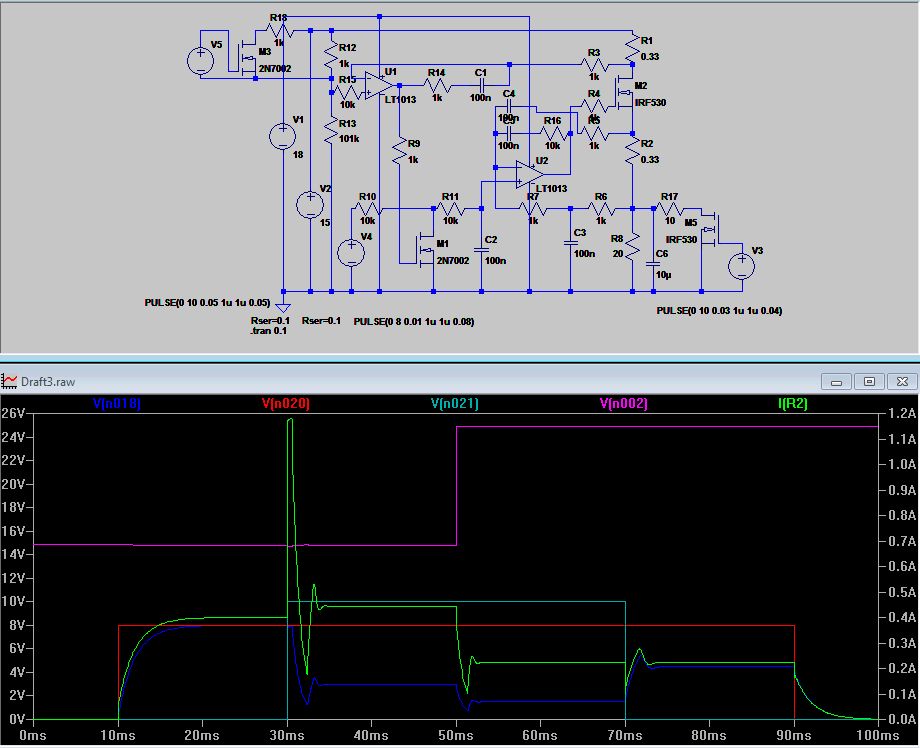Click capacitor C1 100n symbol

[x=481, y=86]
